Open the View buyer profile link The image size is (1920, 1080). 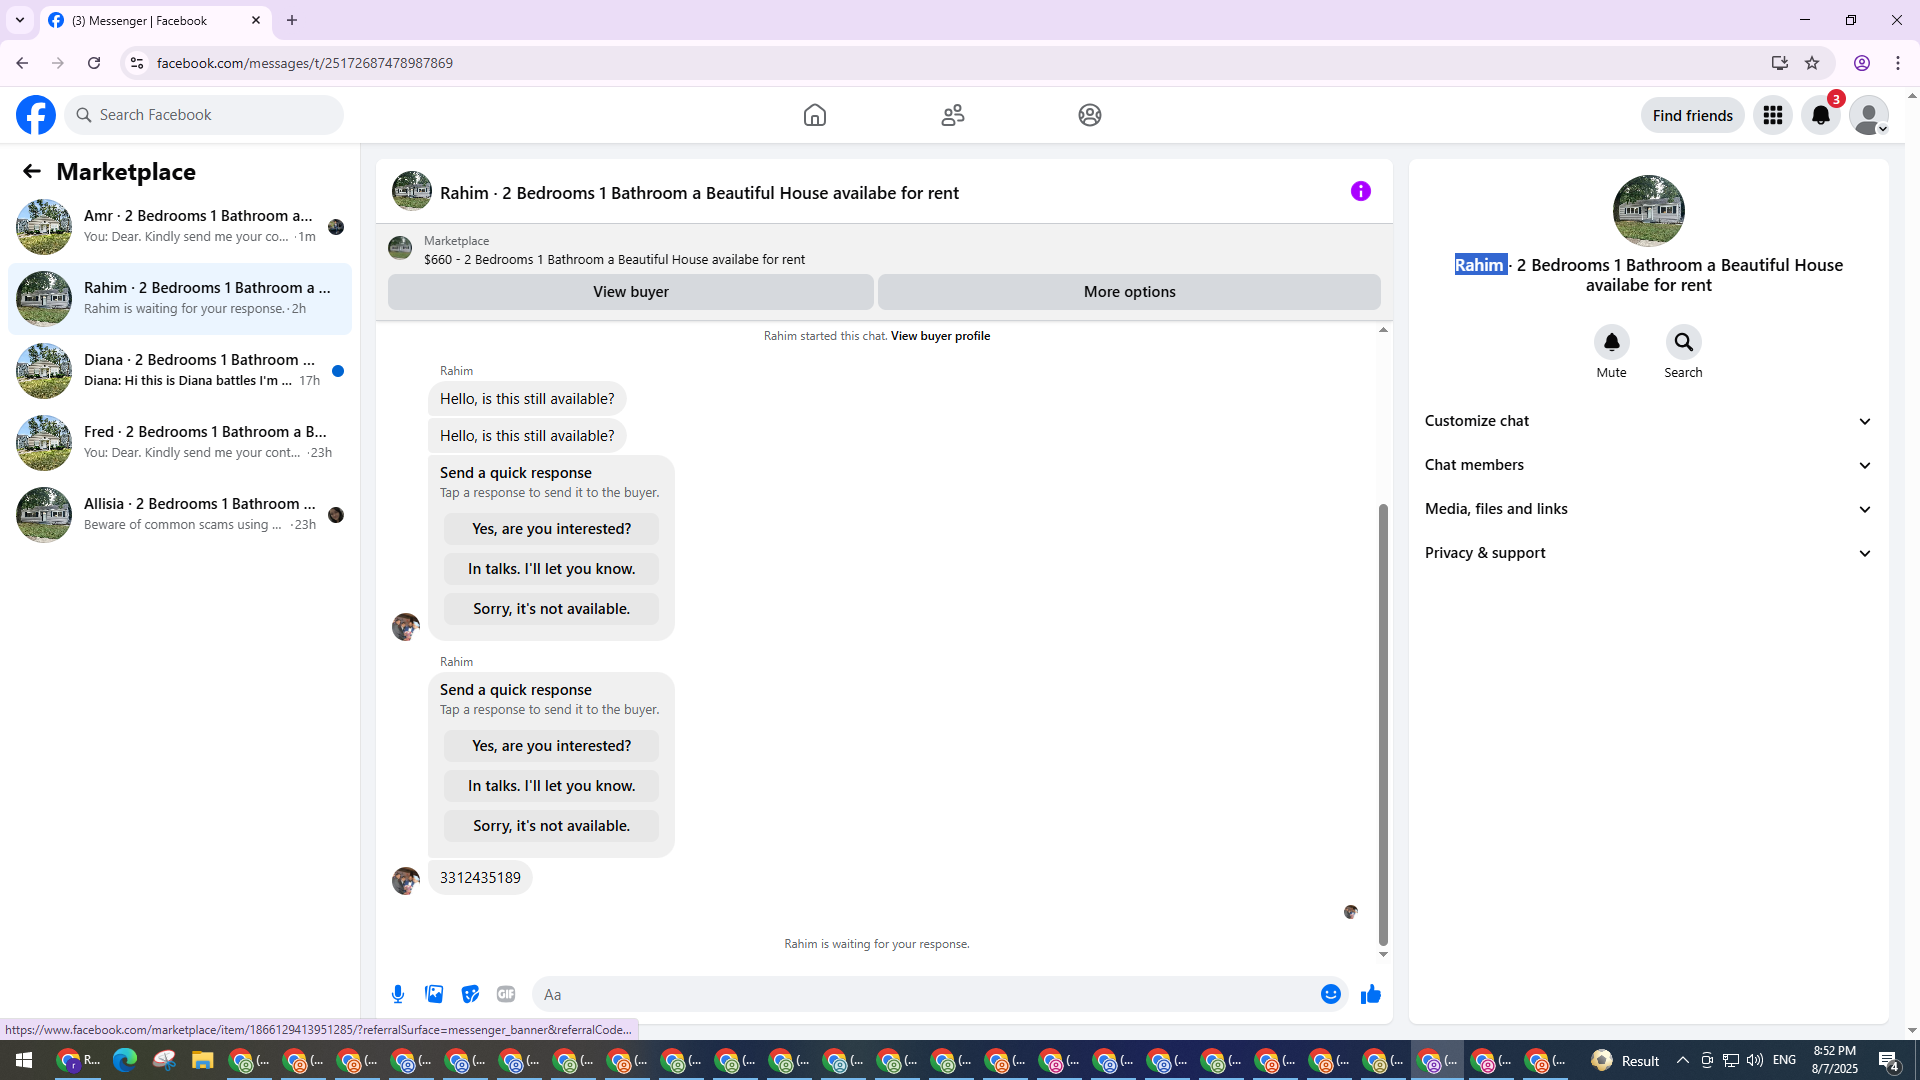(x=940, y=336)
